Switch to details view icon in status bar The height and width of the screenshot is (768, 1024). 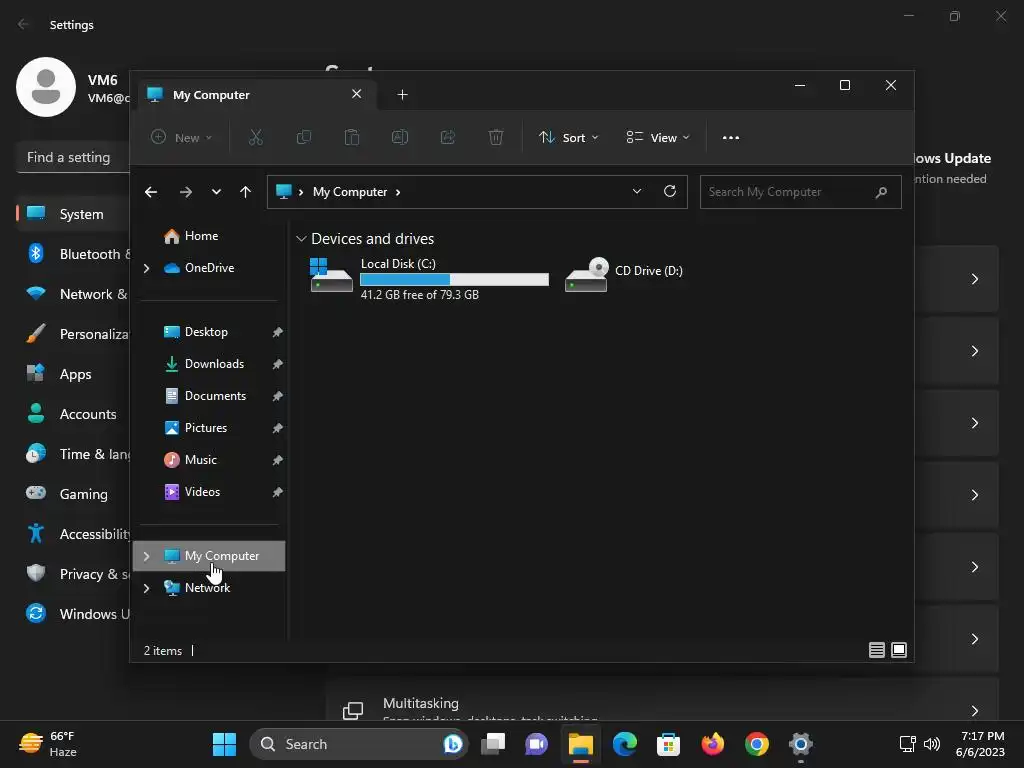[x=876, y=650]
